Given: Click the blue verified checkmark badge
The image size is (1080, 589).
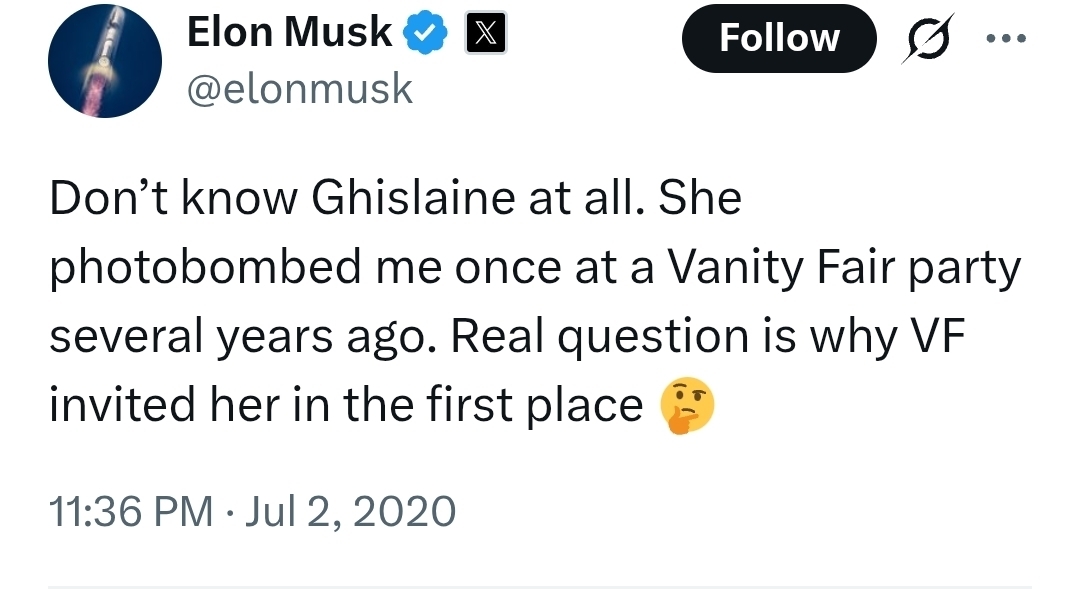Looking at the screenshot, I should pyautogui.click(x=425, y=35).
